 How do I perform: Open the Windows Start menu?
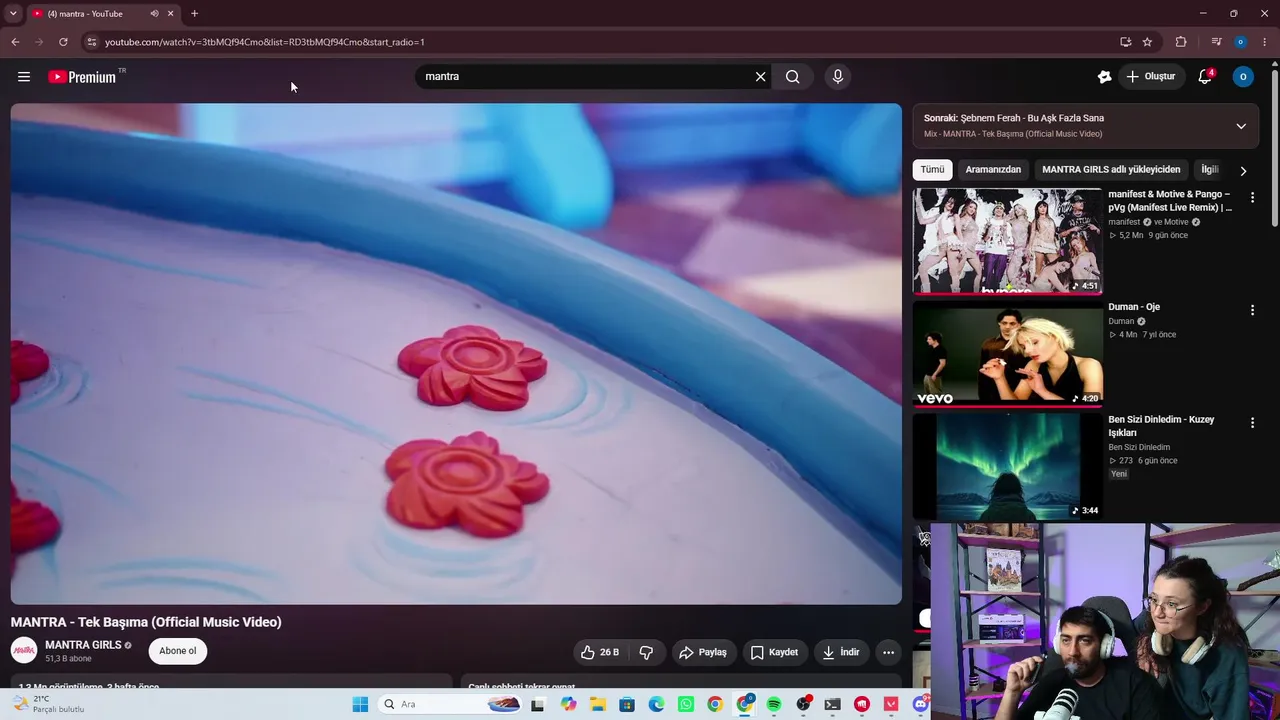coord(360,705)
